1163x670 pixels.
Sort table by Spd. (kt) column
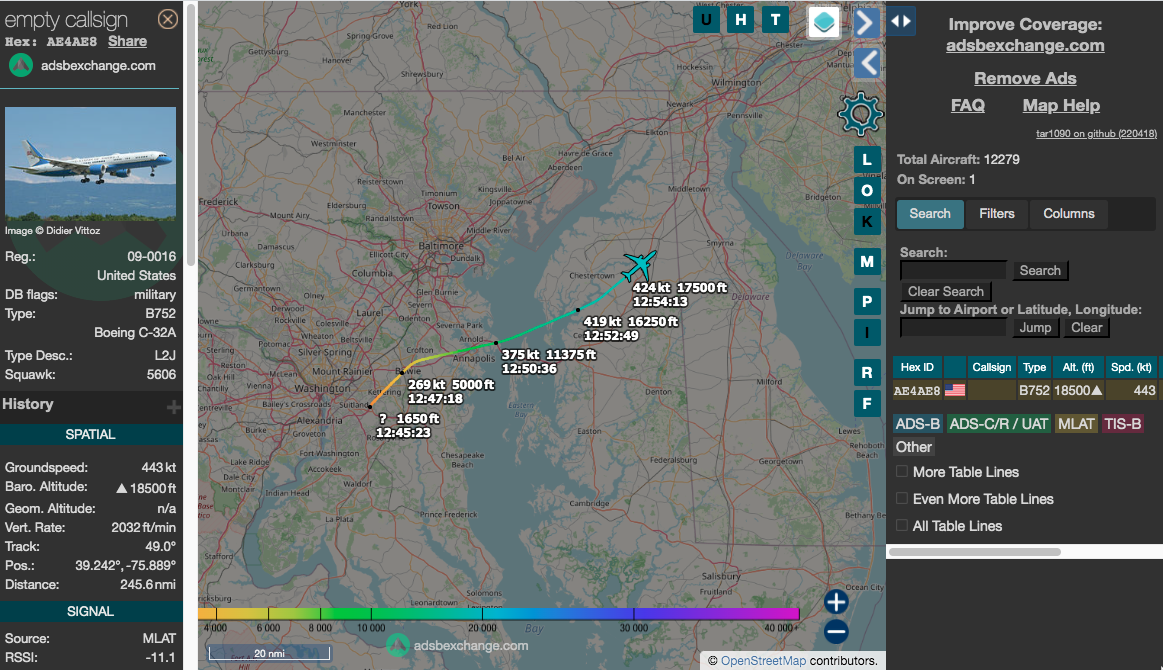(1131, 367)
